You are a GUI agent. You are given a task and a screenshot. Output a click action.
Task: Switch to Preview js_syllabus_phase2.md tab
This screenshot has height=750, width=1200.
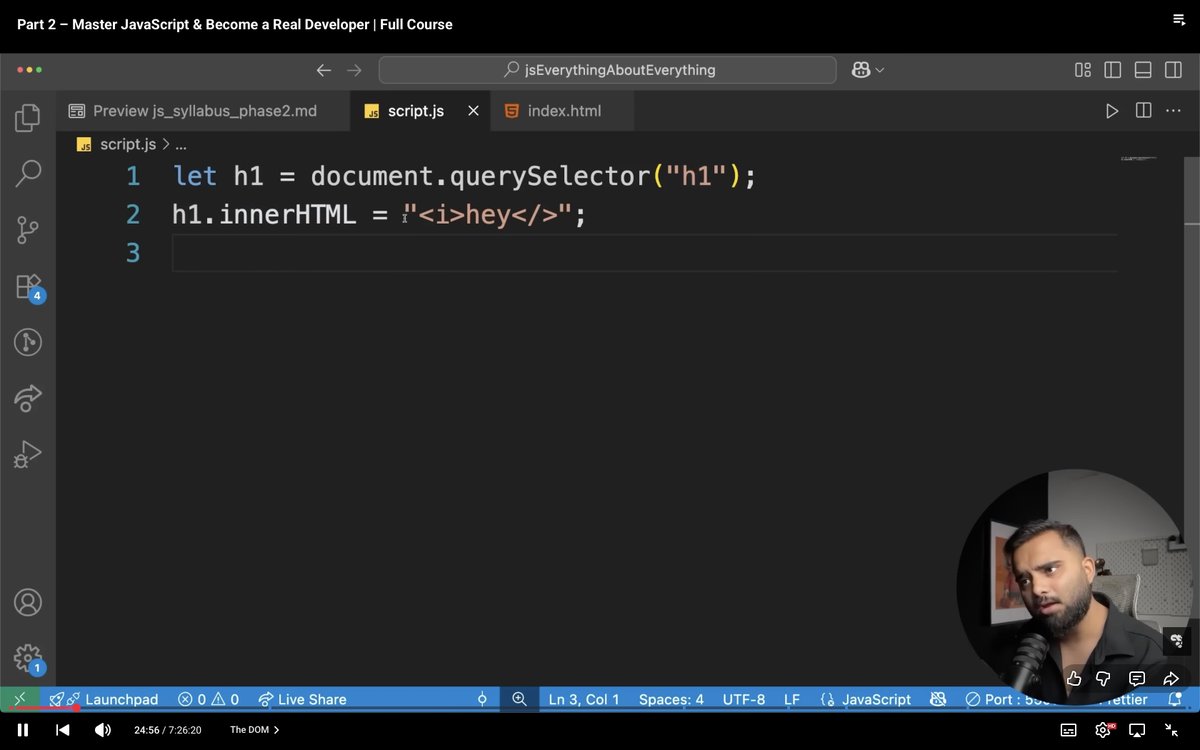(x=204, y=111)
